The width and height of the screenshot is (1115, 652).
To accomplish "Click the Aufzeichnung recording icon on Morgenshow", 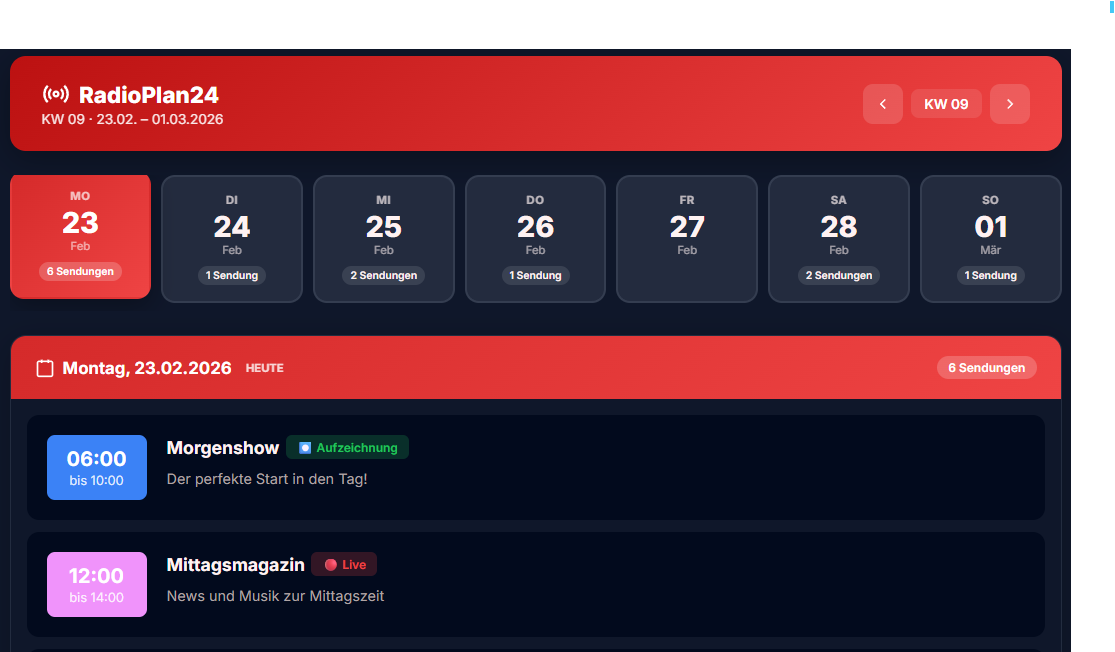I will tap(305, 448).
